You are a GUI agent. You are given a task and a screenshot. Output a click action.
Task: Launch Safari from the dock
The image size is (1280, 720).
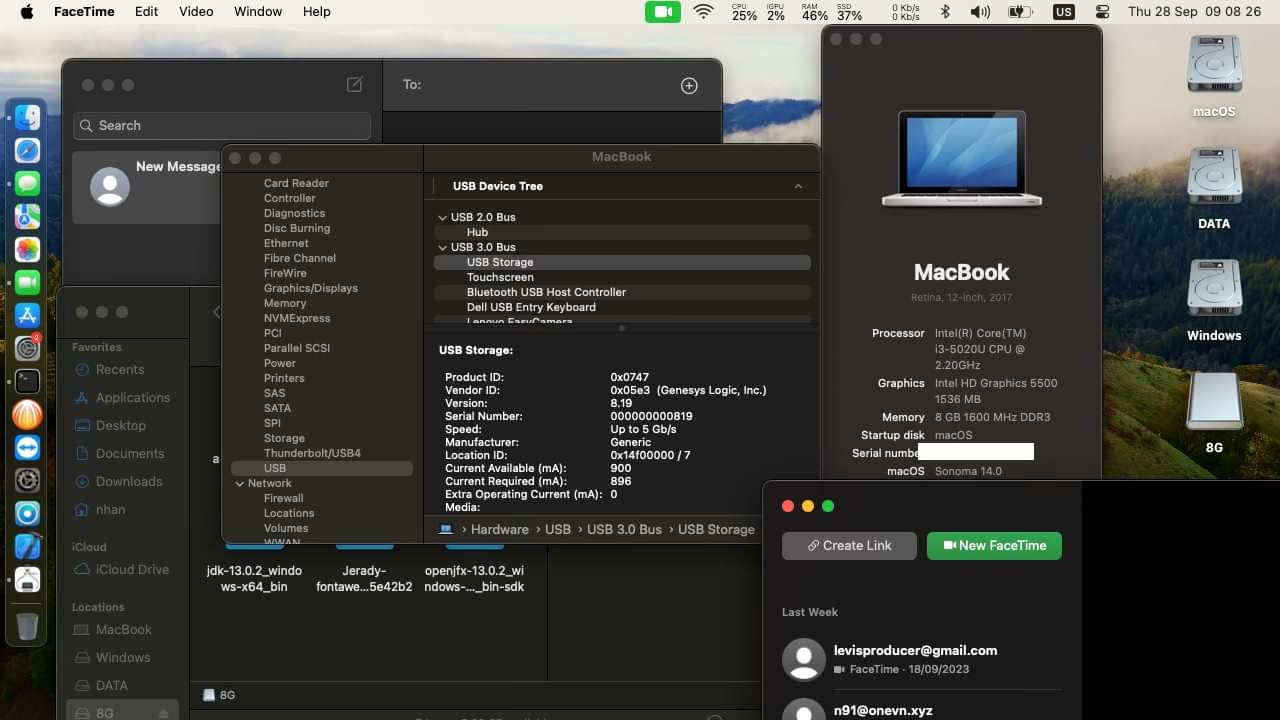click(27, 151)
